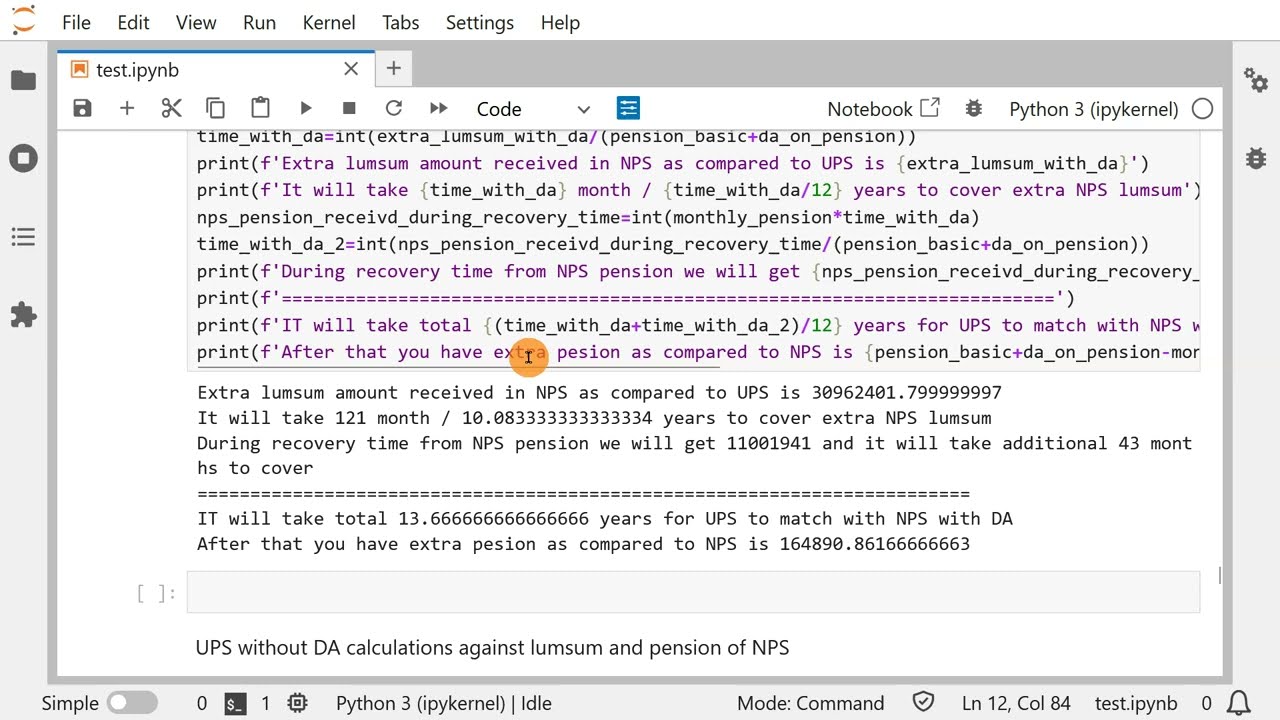Click Mode: Command status text

click(811, 703)
